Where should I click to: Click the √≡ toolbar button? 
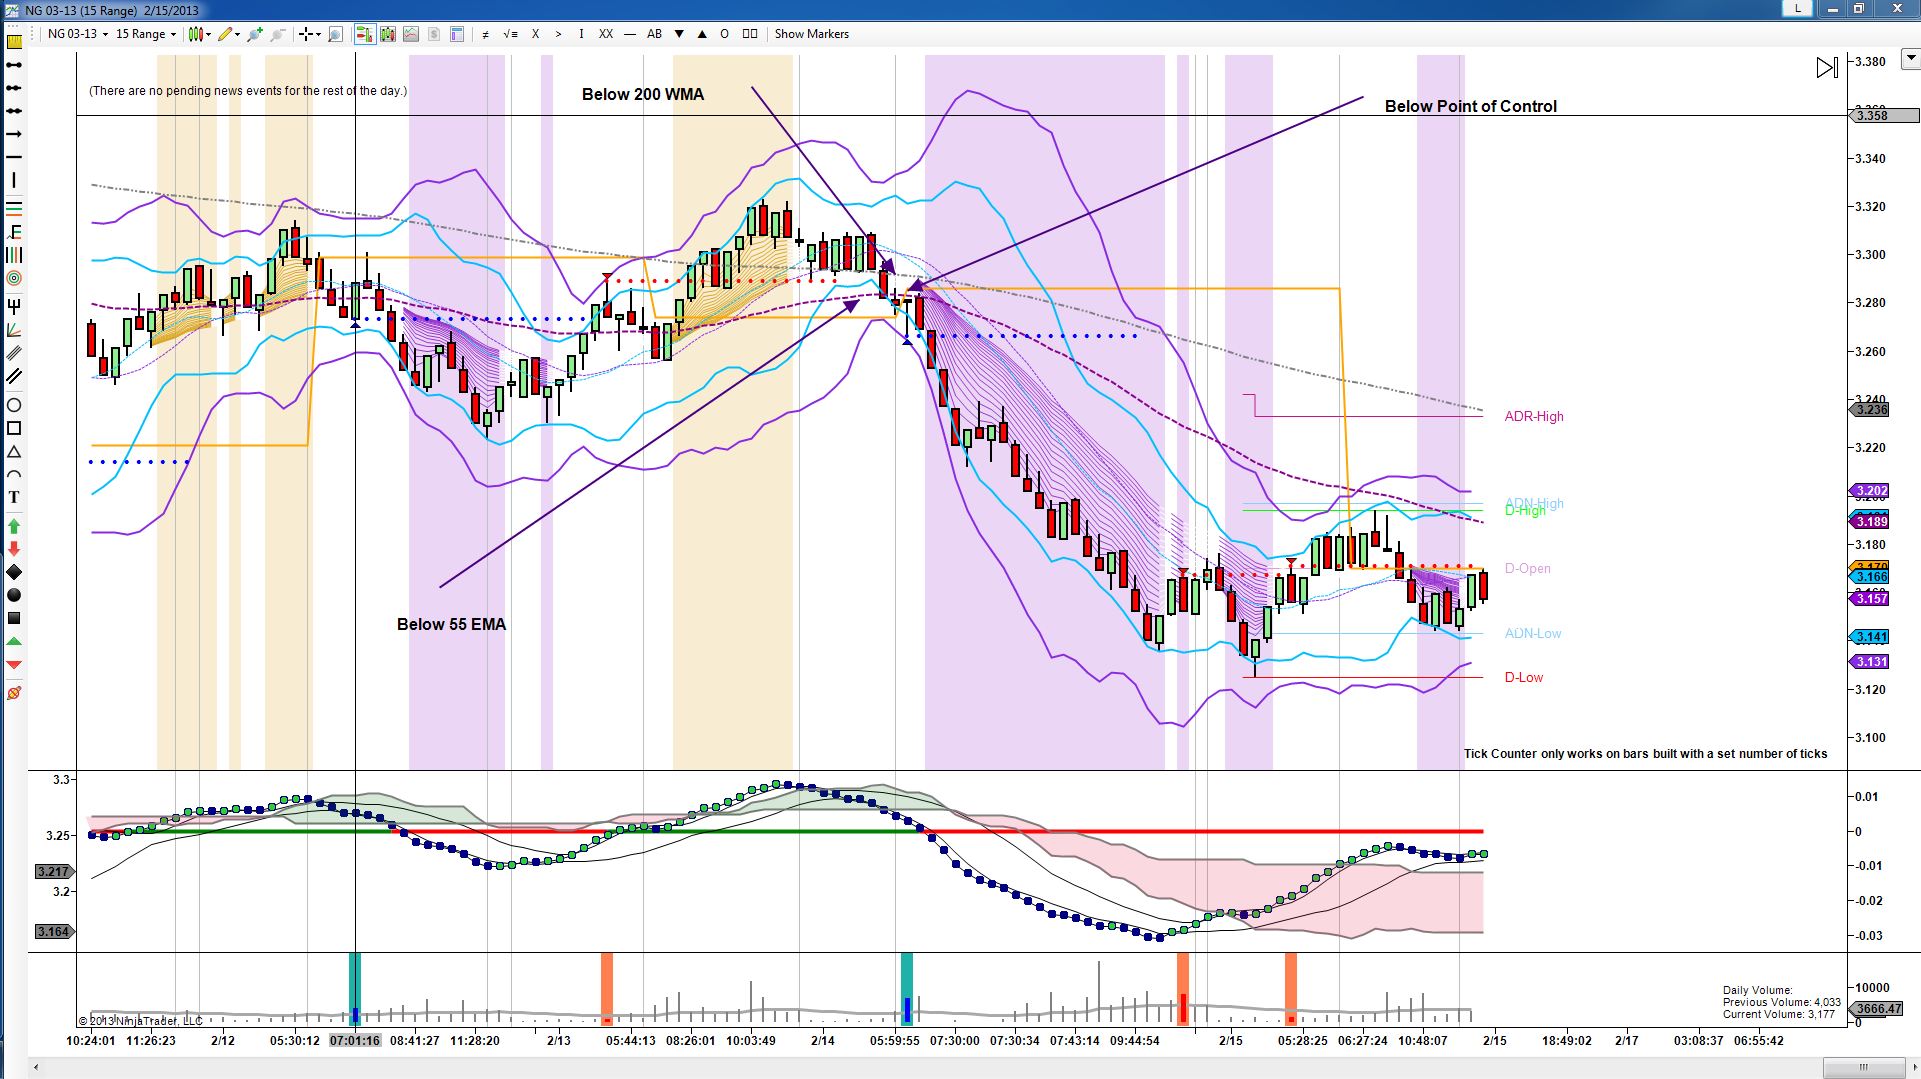(510, 34)
